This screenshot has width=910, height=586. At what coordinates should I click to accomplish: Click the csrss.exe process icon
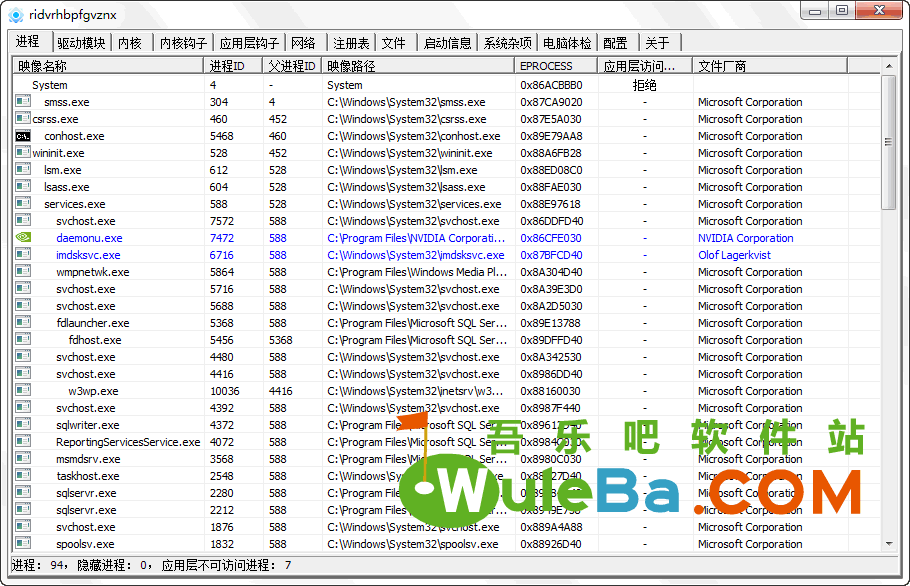tap(23, 118)
